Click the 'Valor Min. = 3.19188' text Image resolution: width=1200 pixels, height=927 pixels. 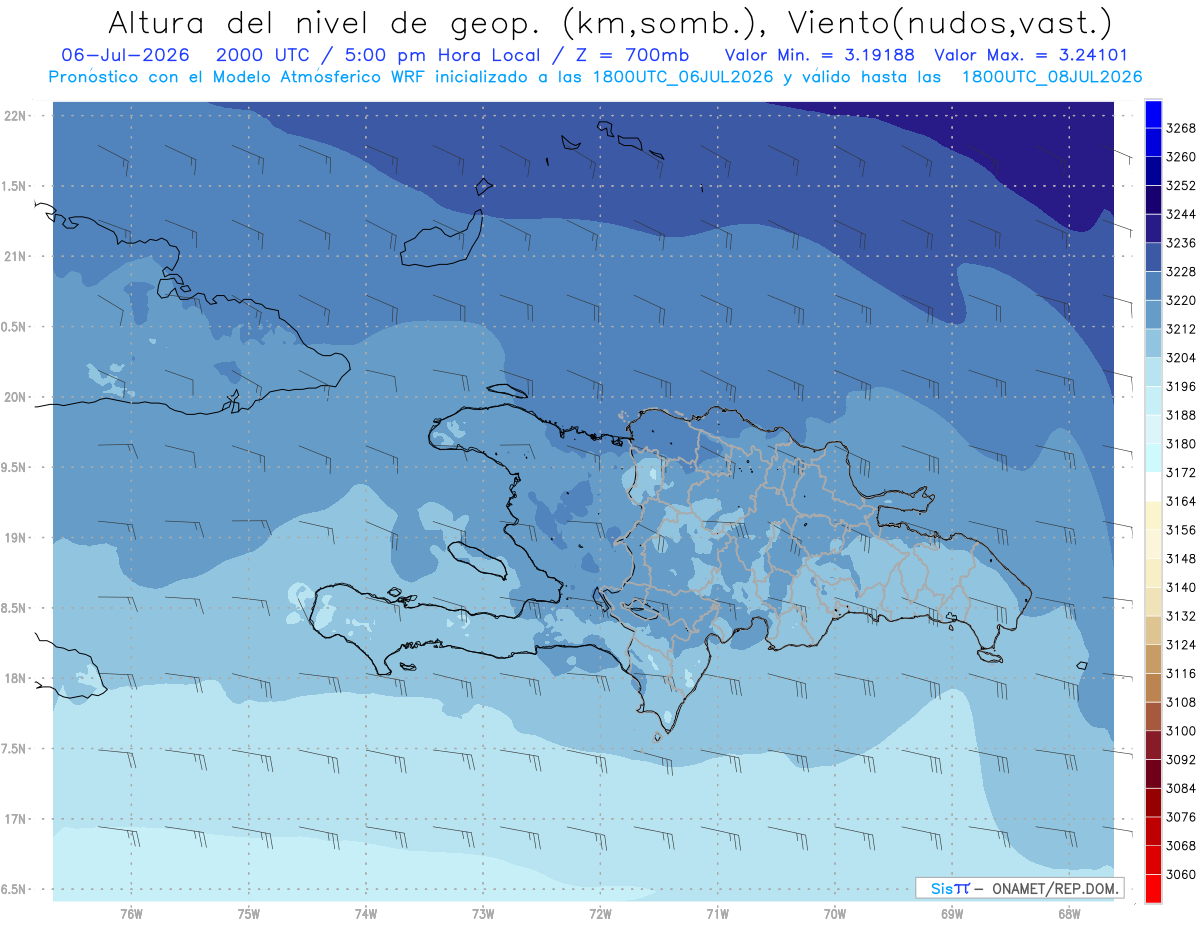point(822,55)
